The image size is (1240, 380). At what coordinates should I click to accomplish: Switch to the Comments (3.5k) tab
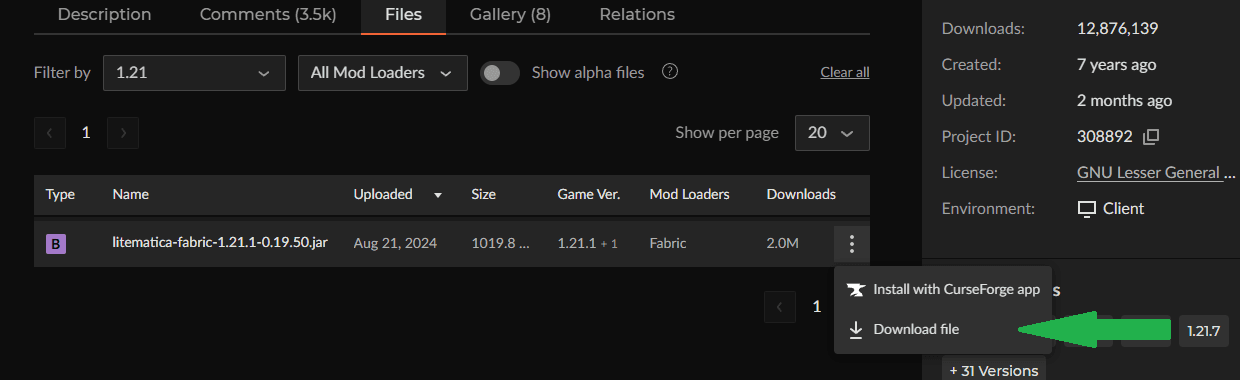pyautogui.click(x=268, y=15)
